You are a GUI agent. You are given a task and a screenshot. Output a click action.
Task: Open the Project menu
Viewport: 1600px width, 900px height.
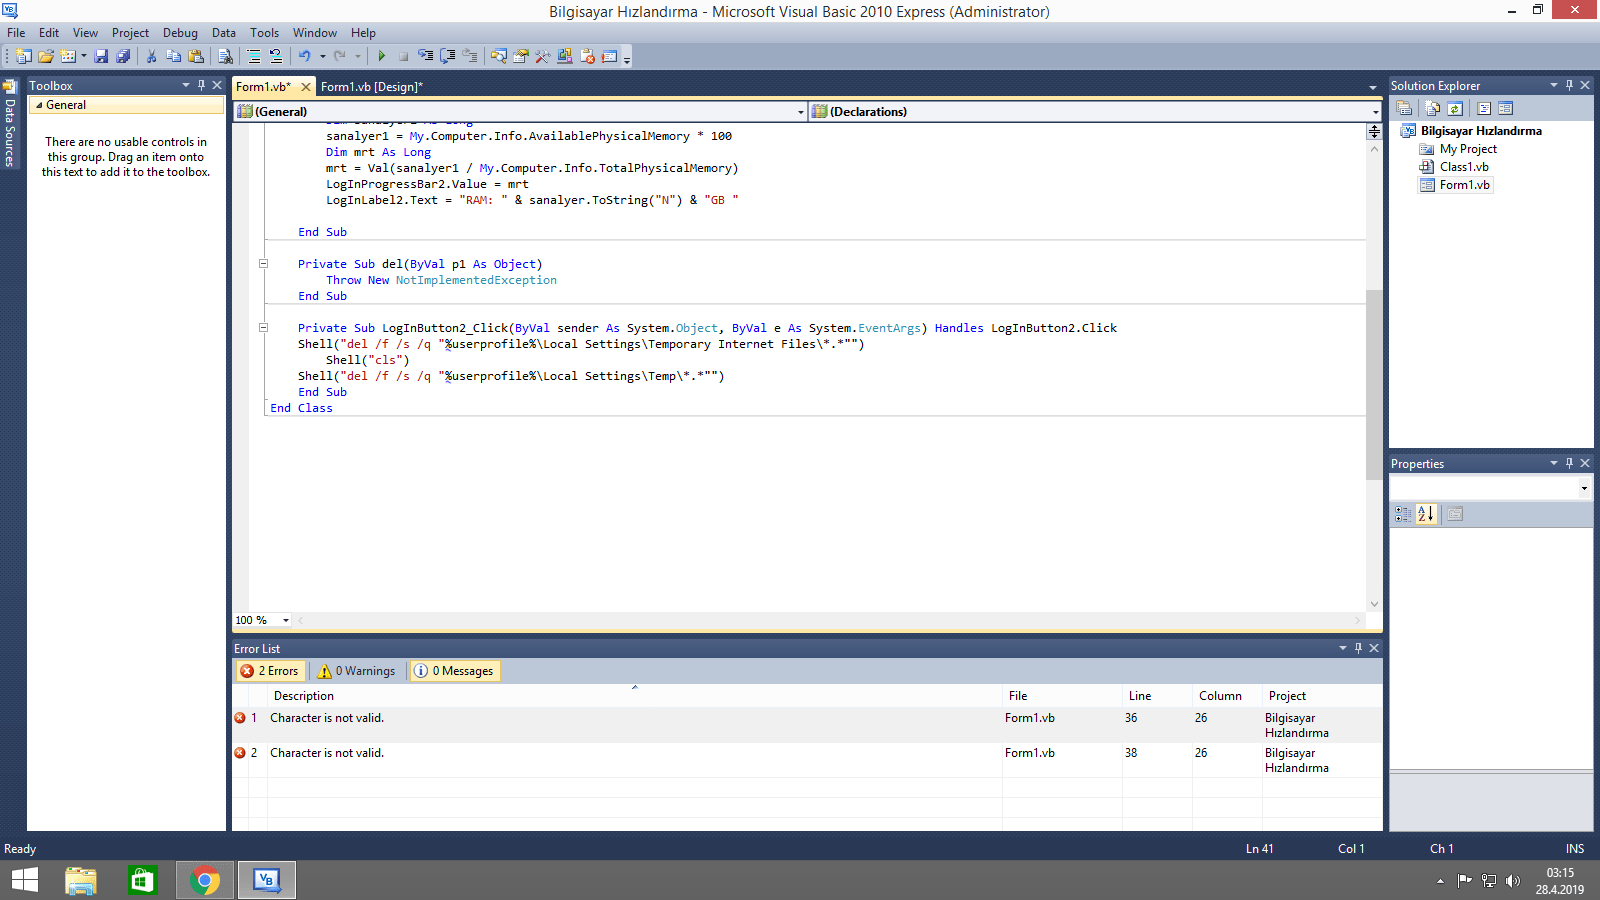(130, 33)
